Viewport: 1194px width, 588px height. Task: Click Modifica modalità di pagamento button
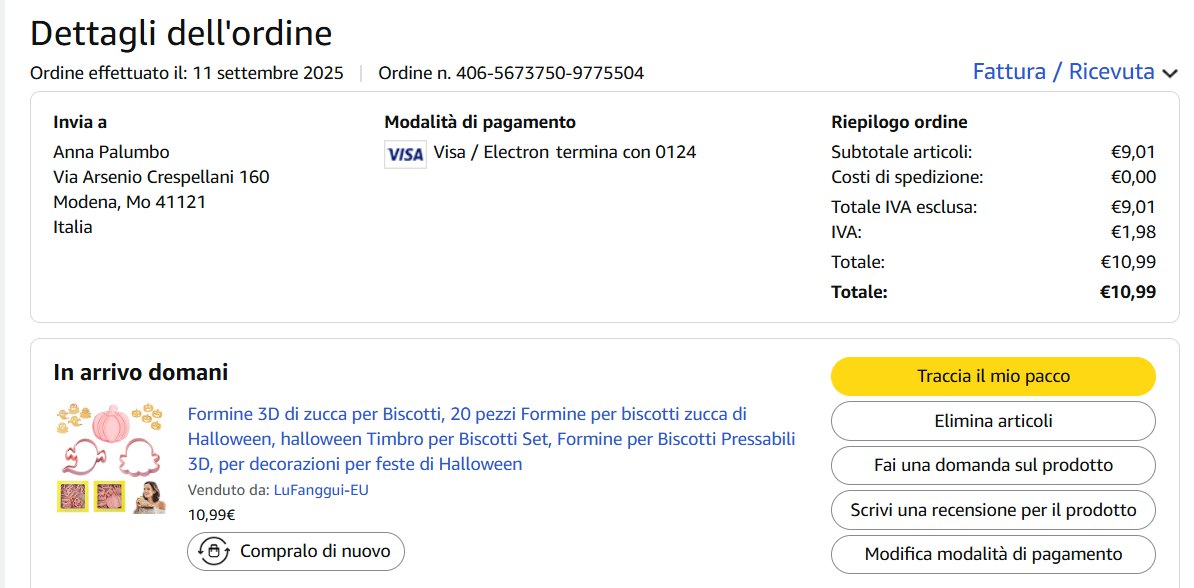993,554
